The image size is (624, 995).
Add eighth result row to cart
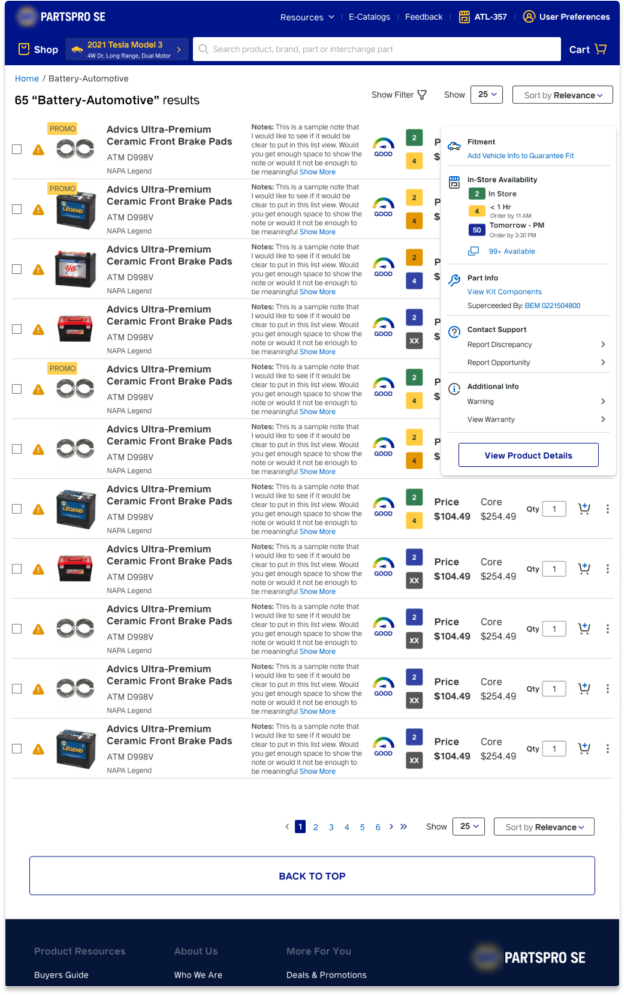[584, 569]
